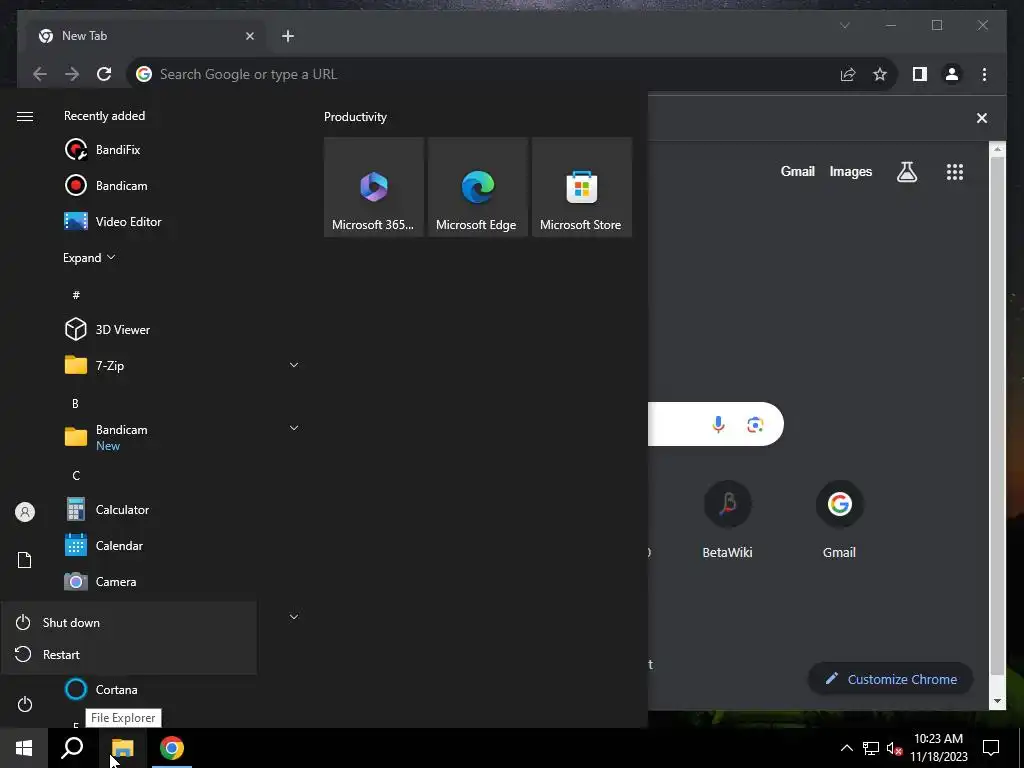
Task: Expand the 7-Zip folder chevron
Action: point(294,365)
